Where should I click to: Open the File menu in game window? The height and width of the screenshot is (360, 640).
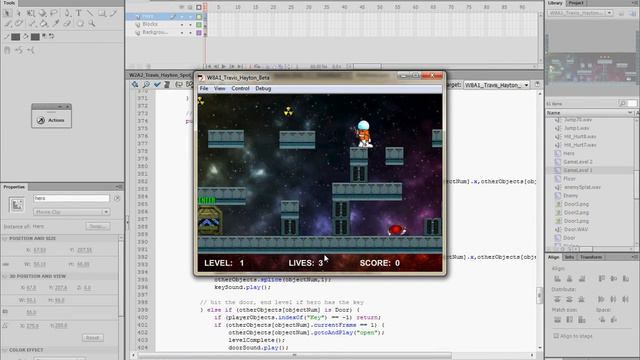tap(204, 89)
